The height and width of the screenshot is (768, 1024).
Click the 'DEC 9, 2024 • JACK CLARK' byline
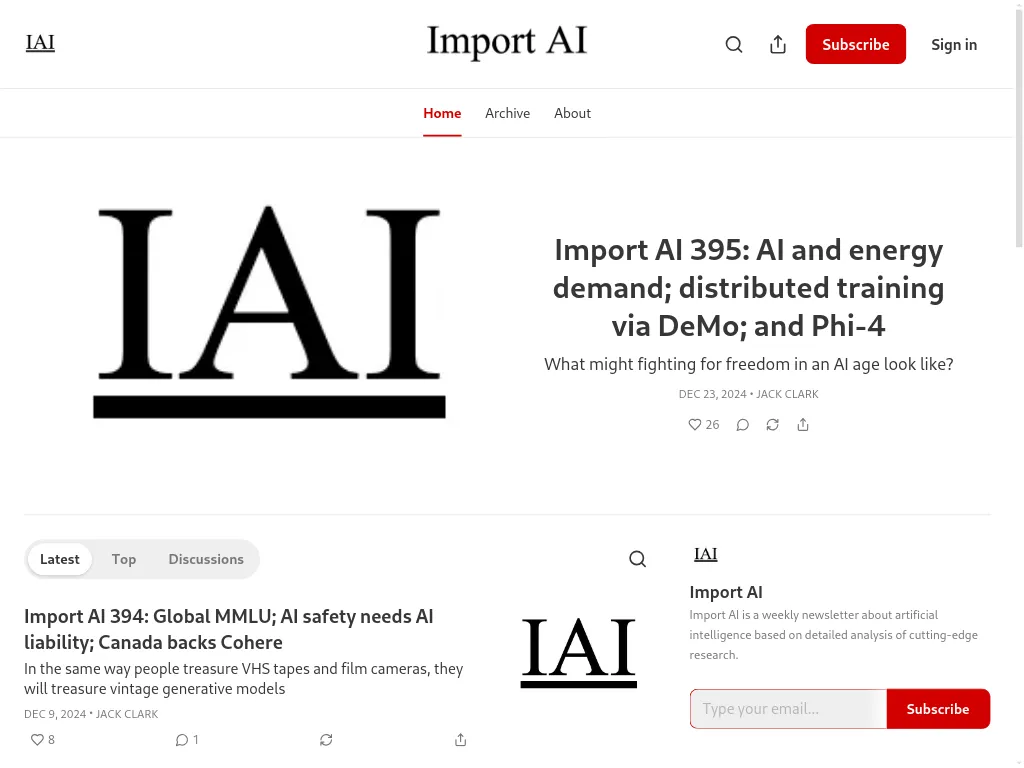pos(91,714)
